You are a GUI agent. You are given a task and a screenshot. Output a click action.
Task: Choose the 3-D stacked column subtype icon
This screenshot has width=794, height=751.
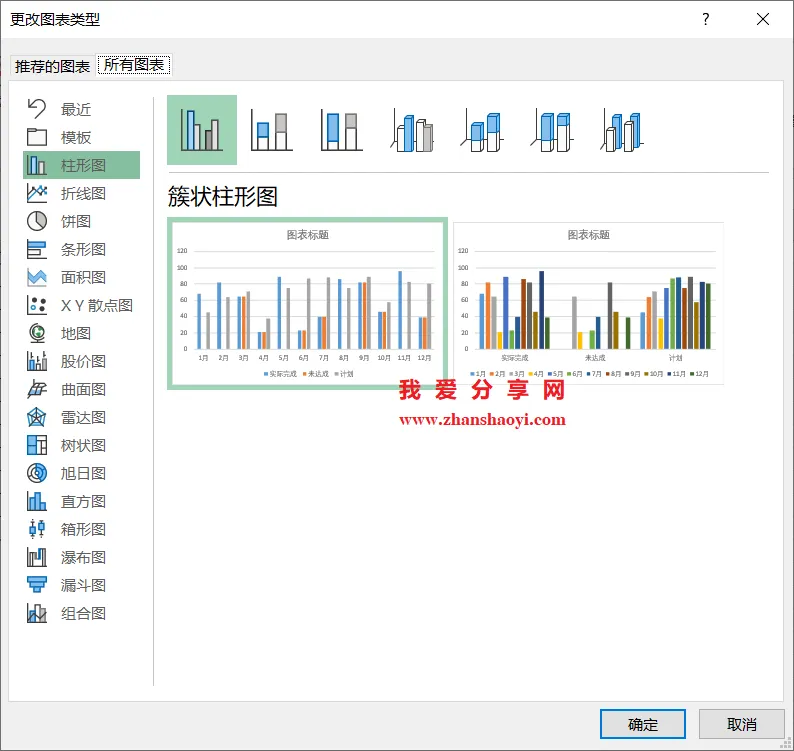(482, 130)
